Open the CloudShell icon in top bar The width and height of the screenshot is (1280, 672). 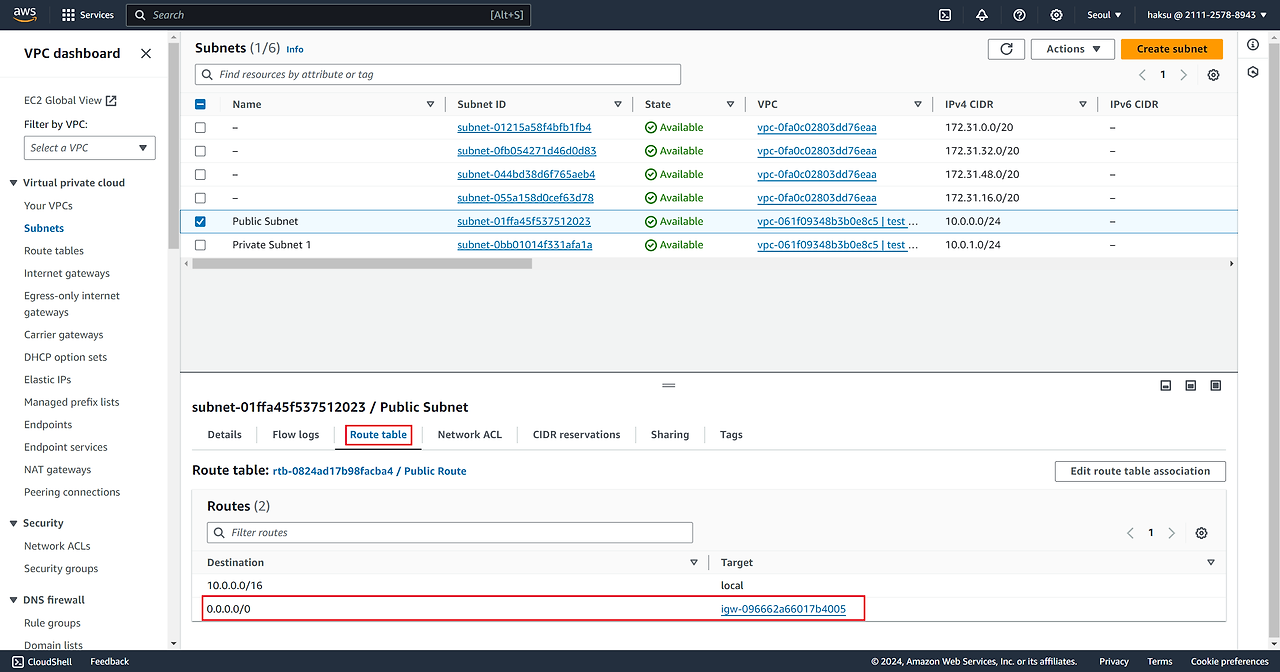tap(945, 15)
